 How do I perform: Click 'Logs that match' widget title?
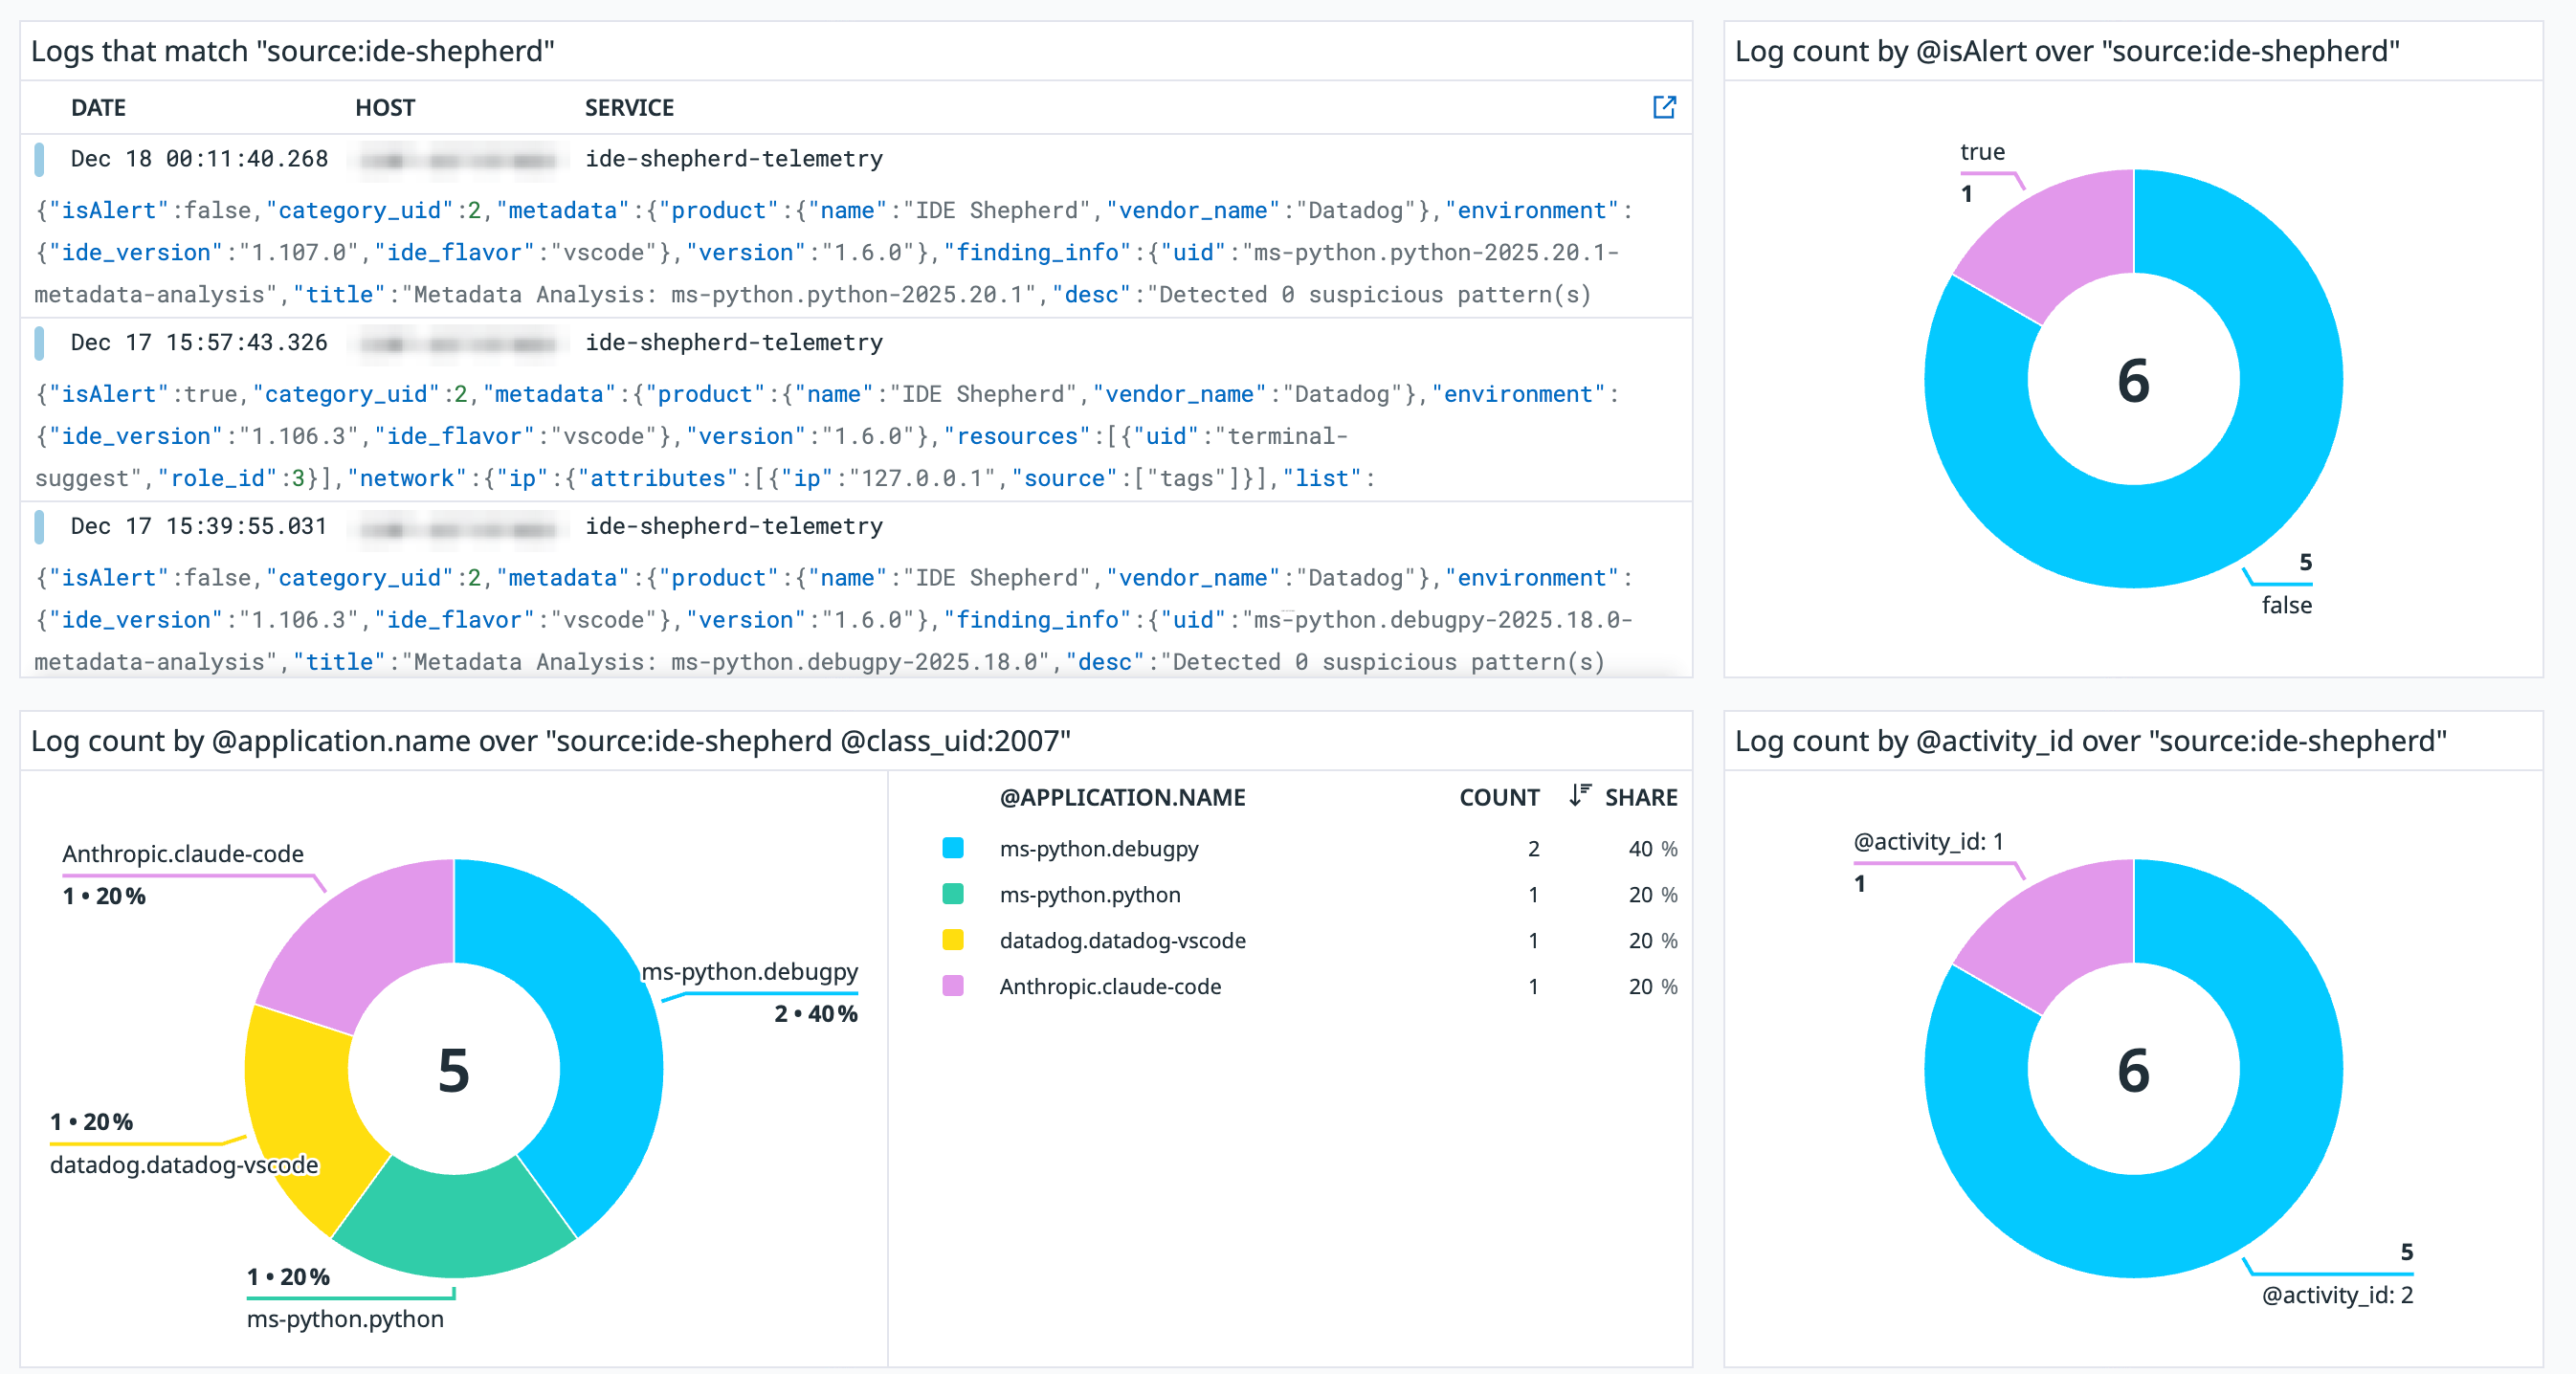click(x=292, y=51)
